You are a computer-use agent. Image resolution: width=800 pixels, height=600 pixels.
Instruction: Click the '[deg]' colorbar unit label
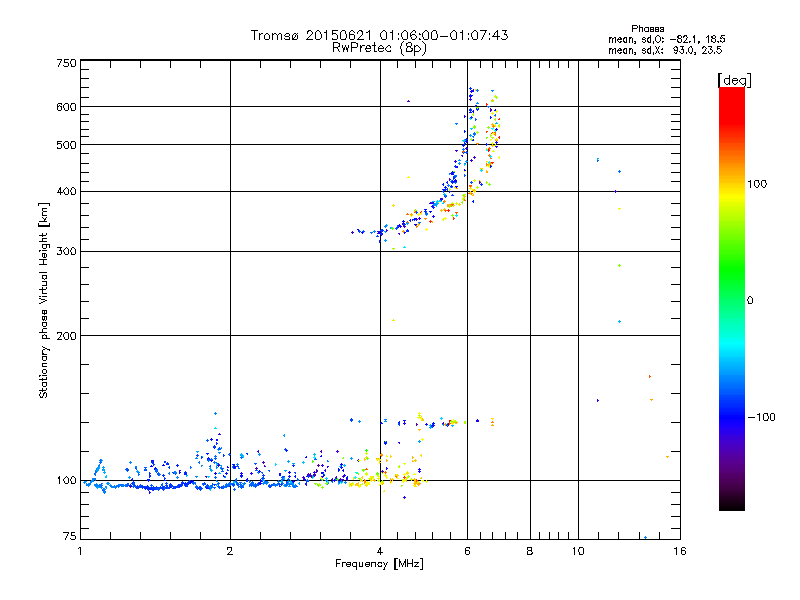(x=734, y=80)
